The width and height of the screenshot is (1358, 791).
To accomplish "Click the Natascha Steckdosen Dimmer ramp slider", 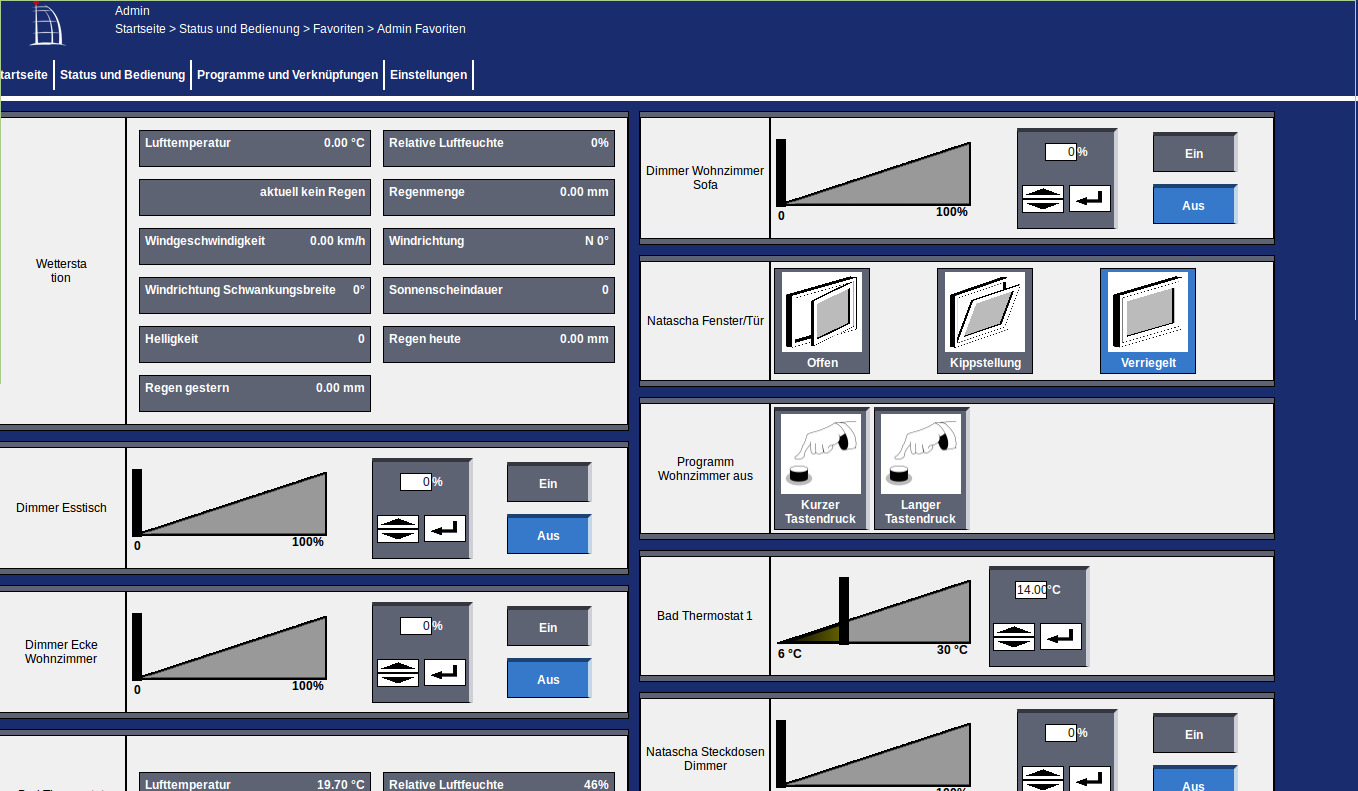I will pos(875,754).
